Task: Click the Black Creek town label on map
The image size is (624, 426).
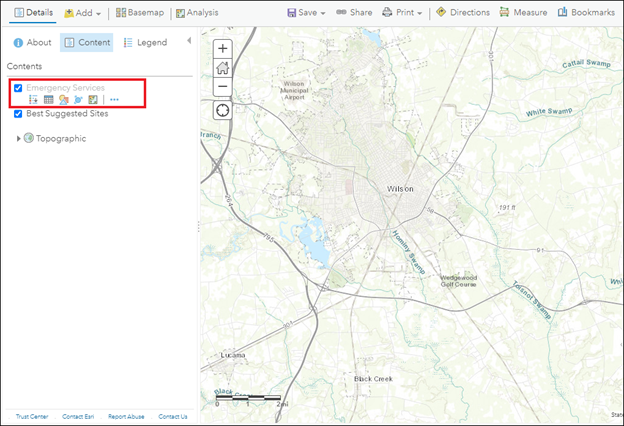Action: click(373, 379)
